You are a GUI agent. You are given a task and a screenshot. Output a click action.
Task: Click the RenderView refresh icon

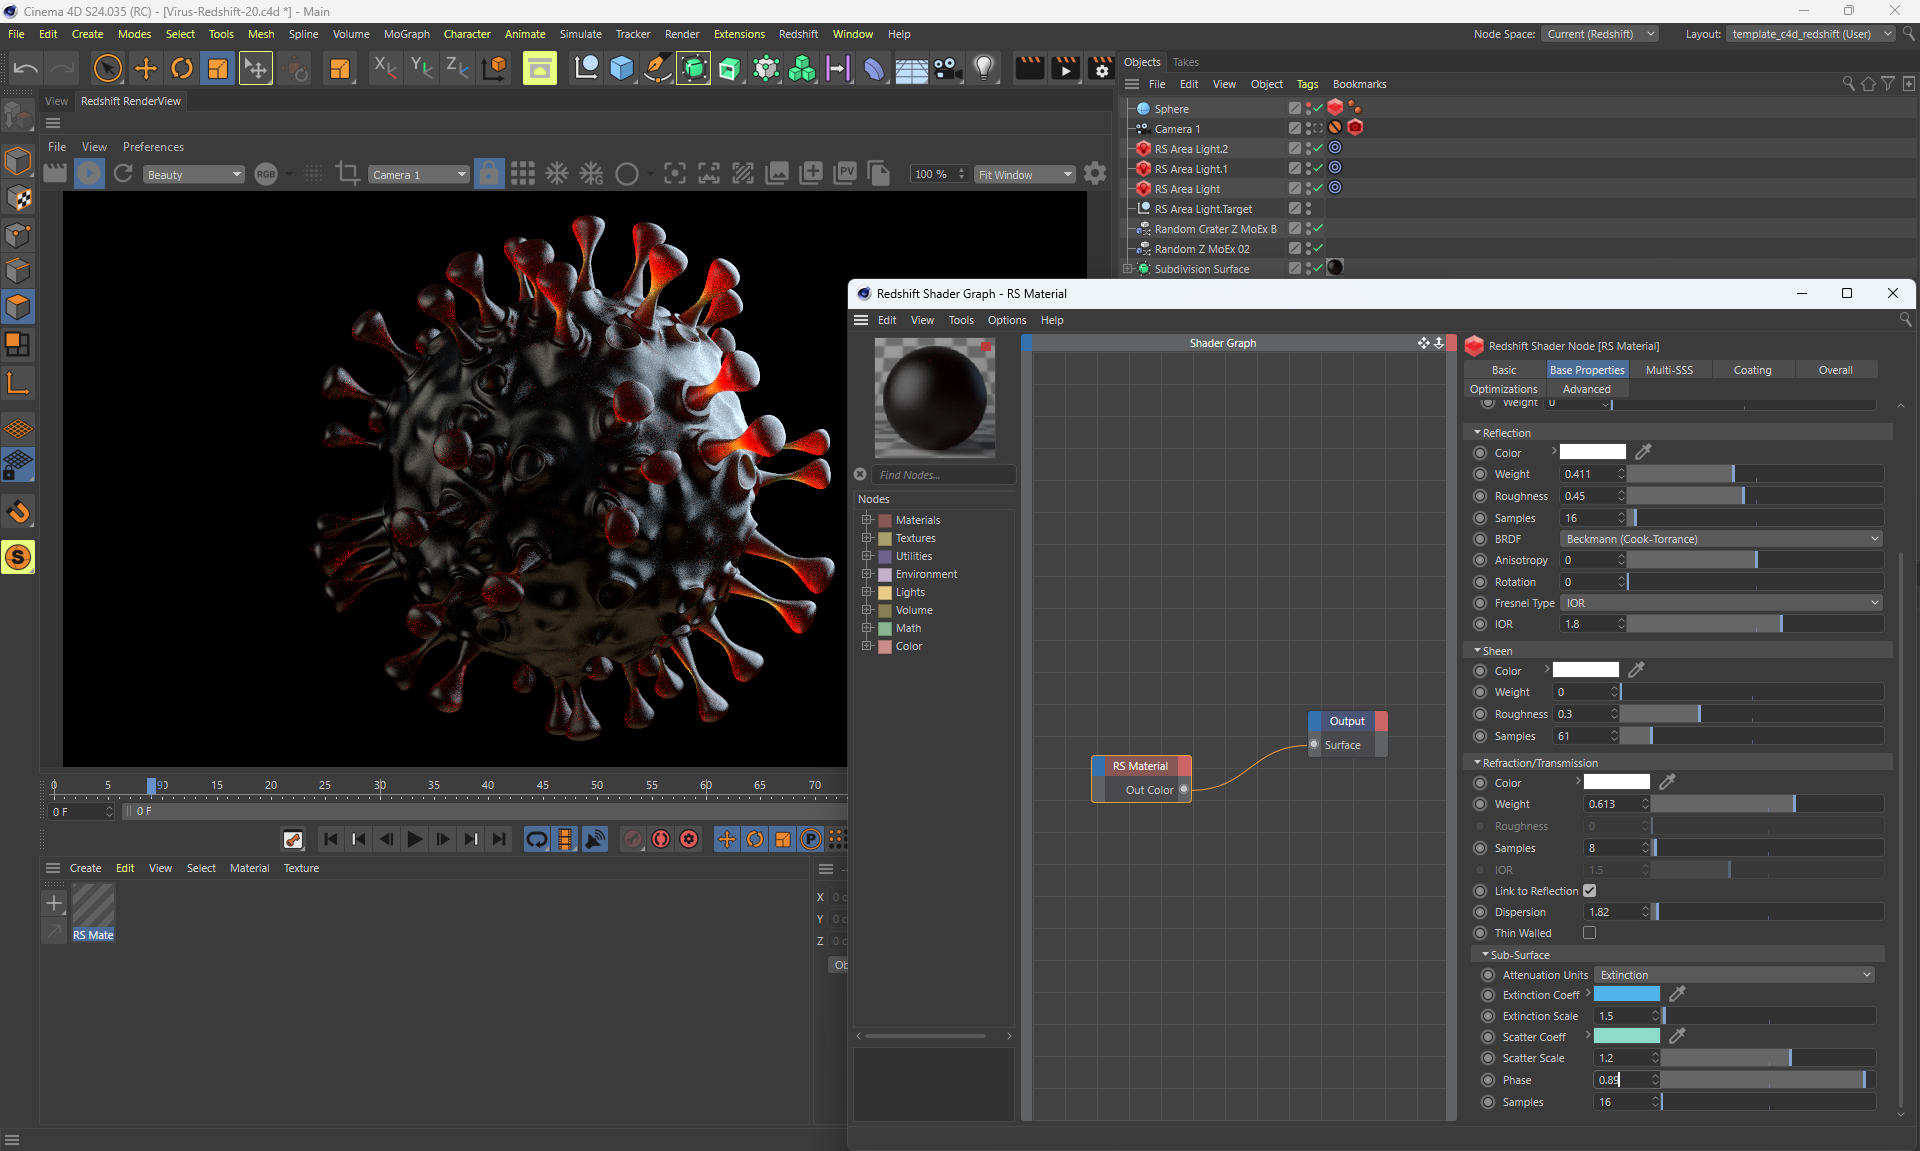pyautogui.click(x=123, y=174)
